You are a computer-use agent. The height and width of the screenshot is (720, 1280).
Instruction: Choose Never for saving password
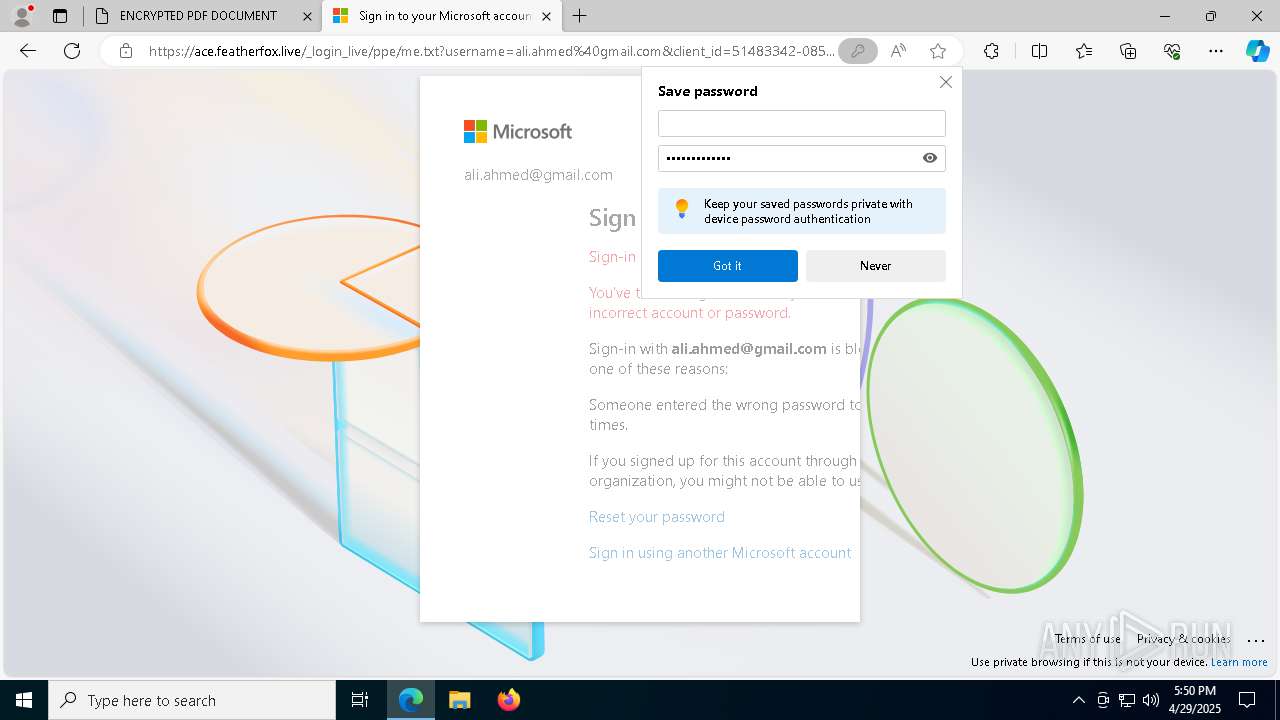[x=875, y=266]
